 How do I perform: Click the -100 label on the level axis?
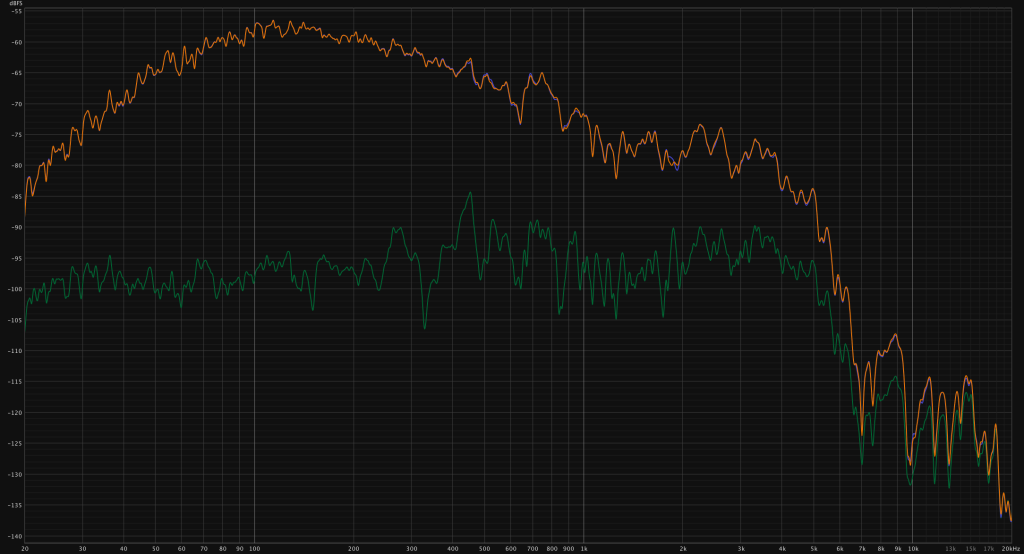(16, 289)
